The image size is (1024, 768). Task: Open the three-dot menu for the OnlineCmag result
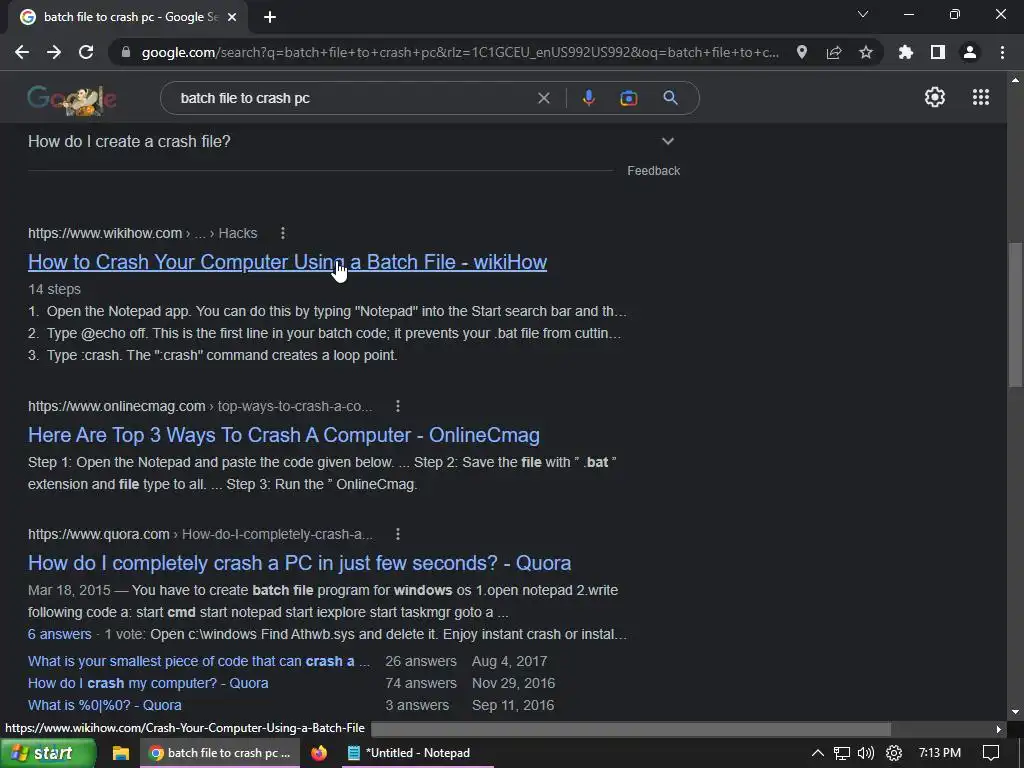(398, 406)
